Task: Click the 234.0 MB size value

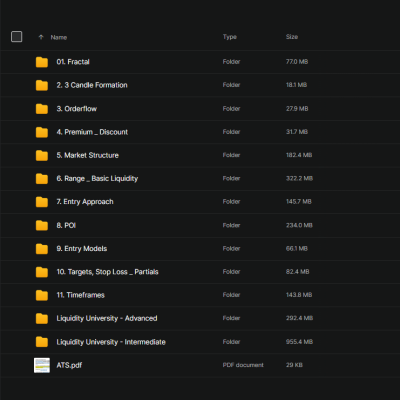Action: pos(299,225)
